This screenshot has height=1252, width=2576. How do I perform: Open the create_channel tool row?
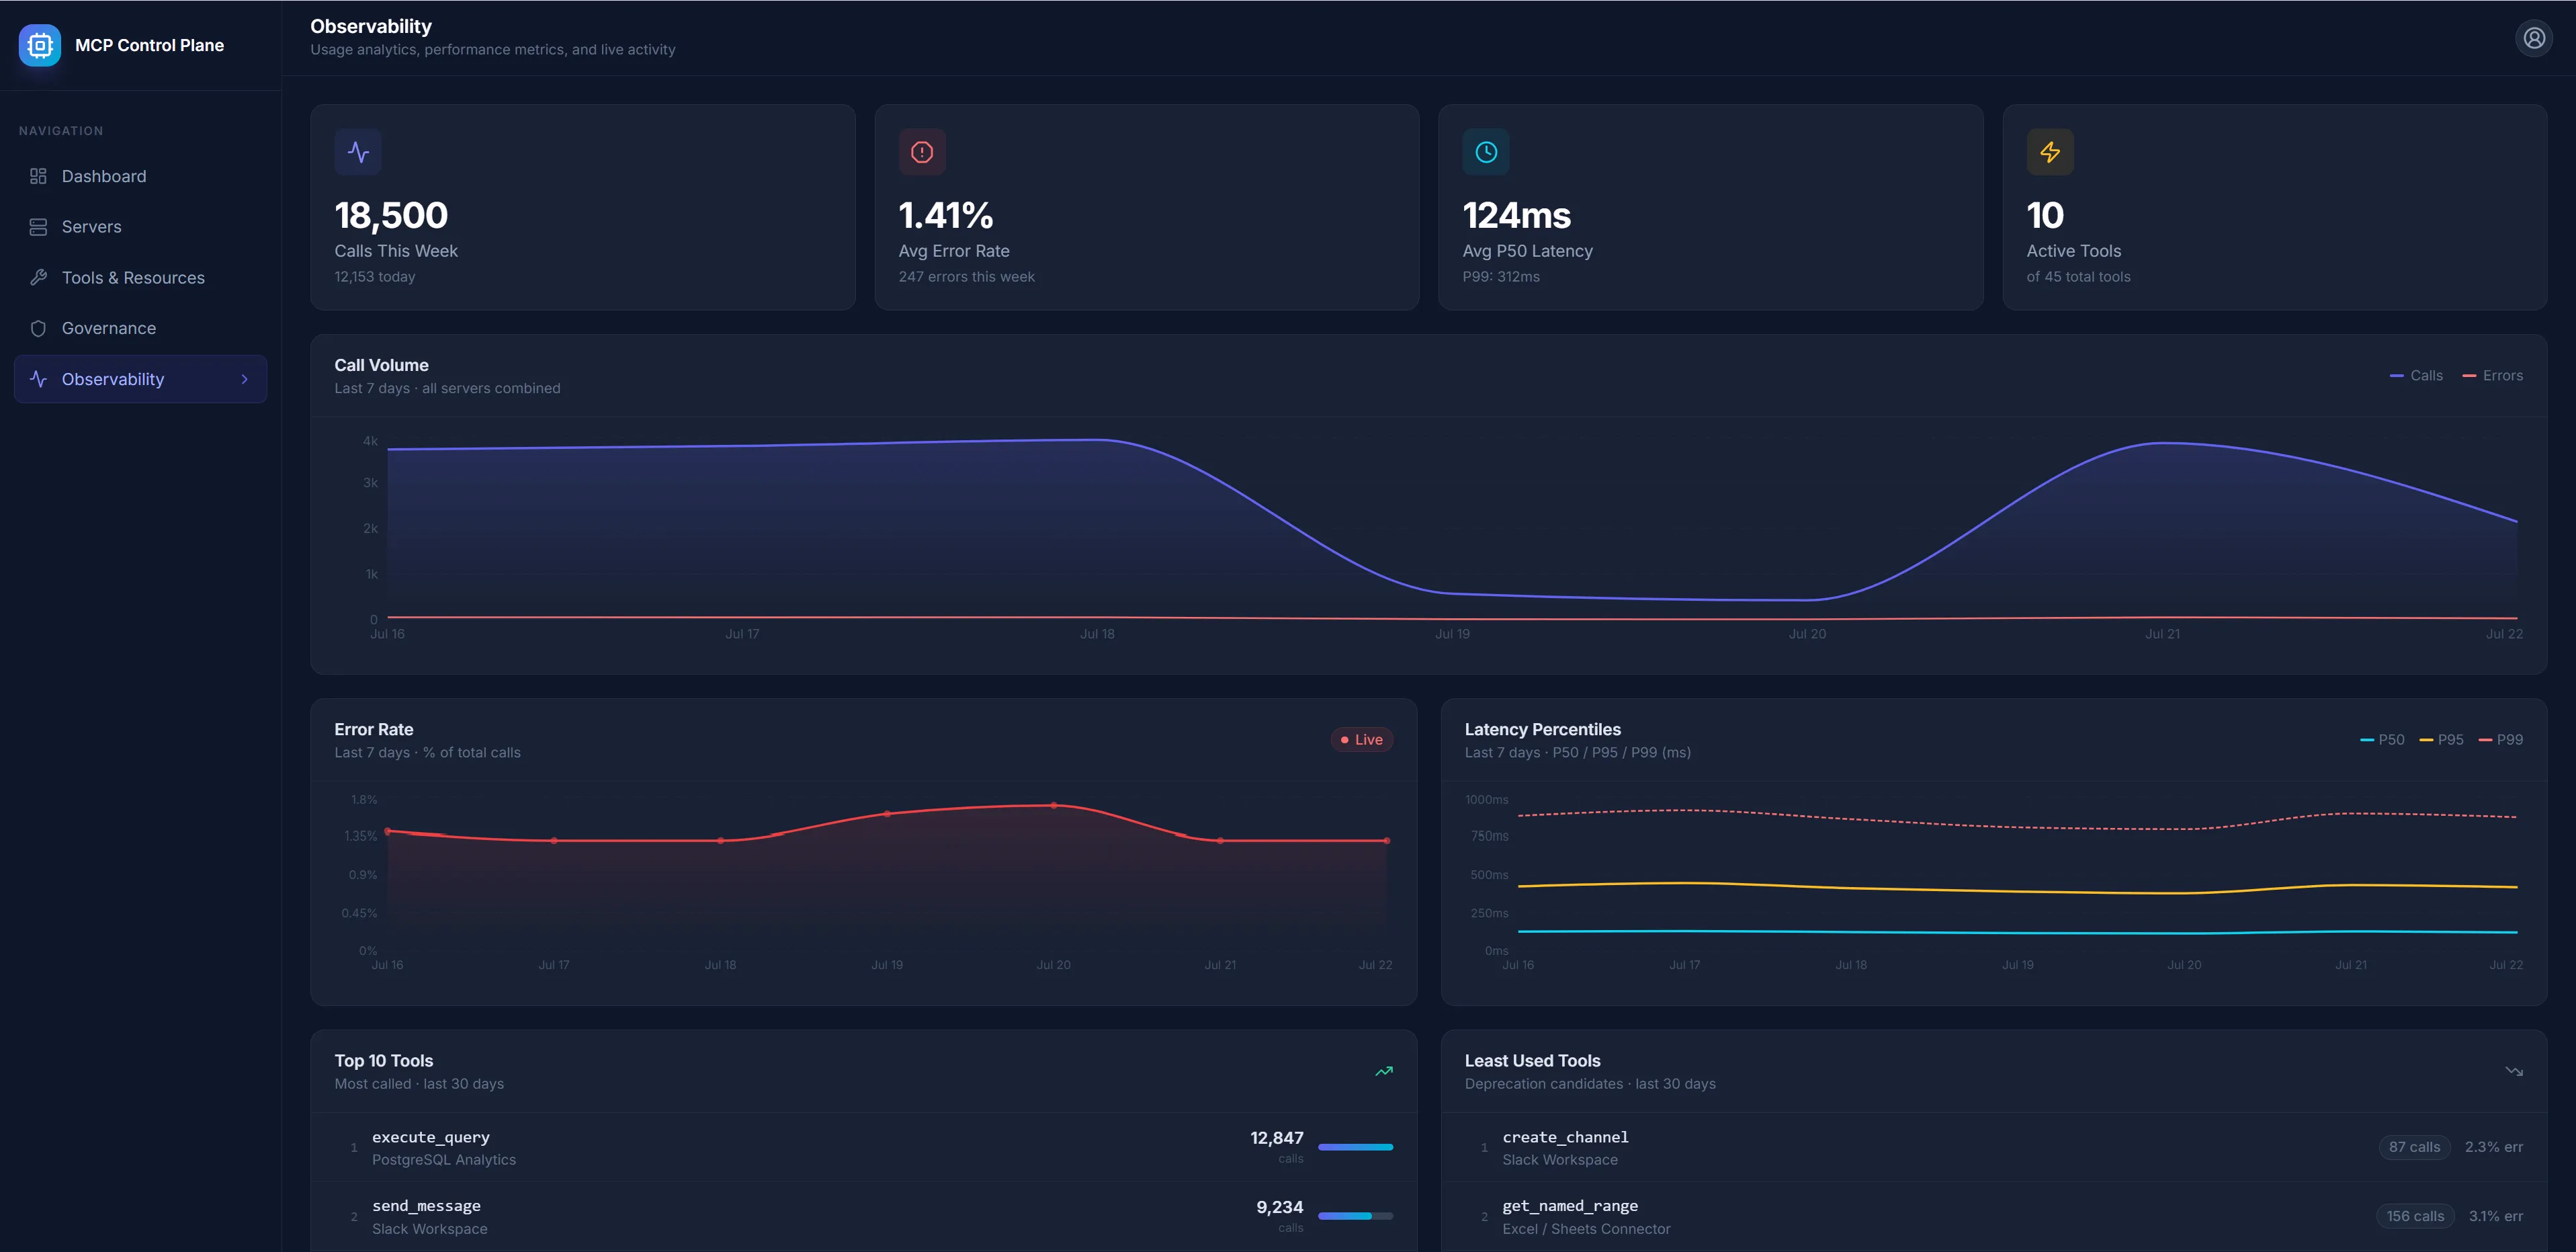(1993, 1147)
